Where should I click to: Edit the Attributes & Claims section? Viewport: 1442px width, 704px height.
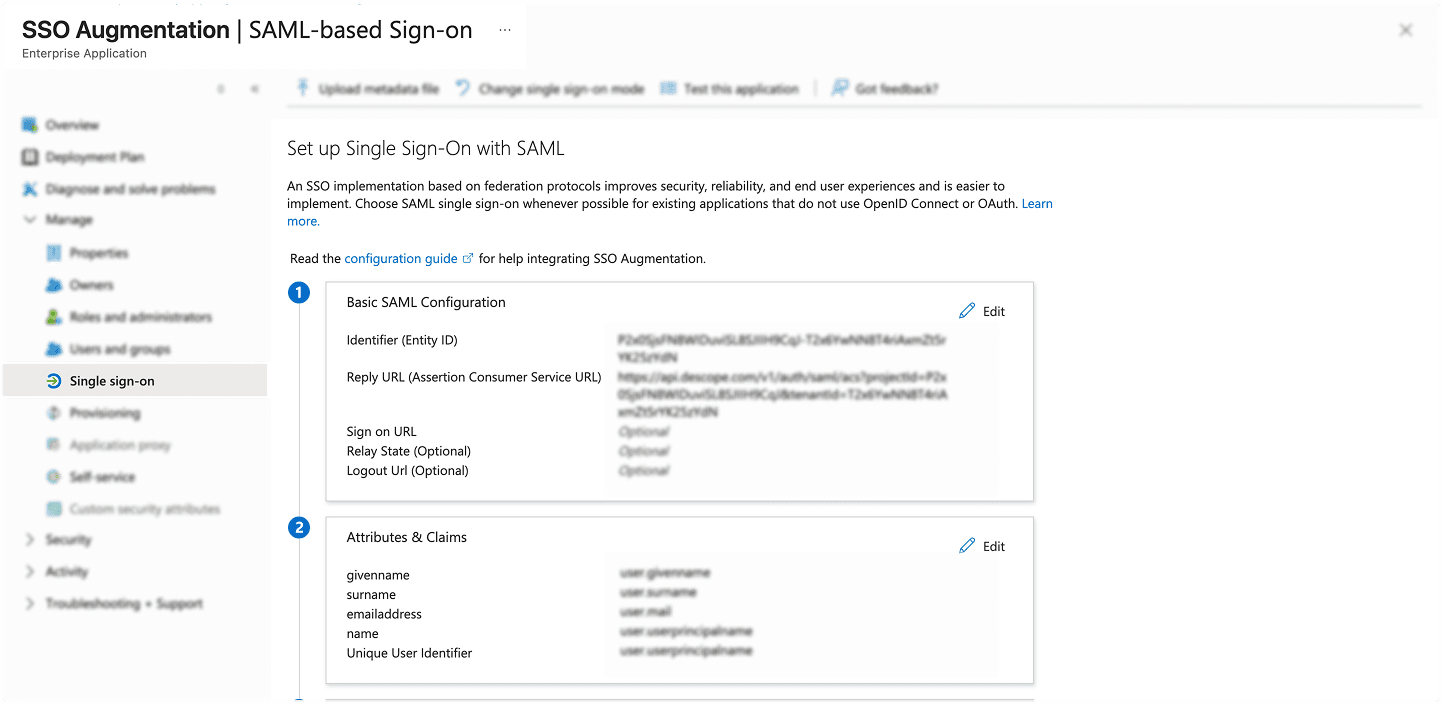[982, 546]
